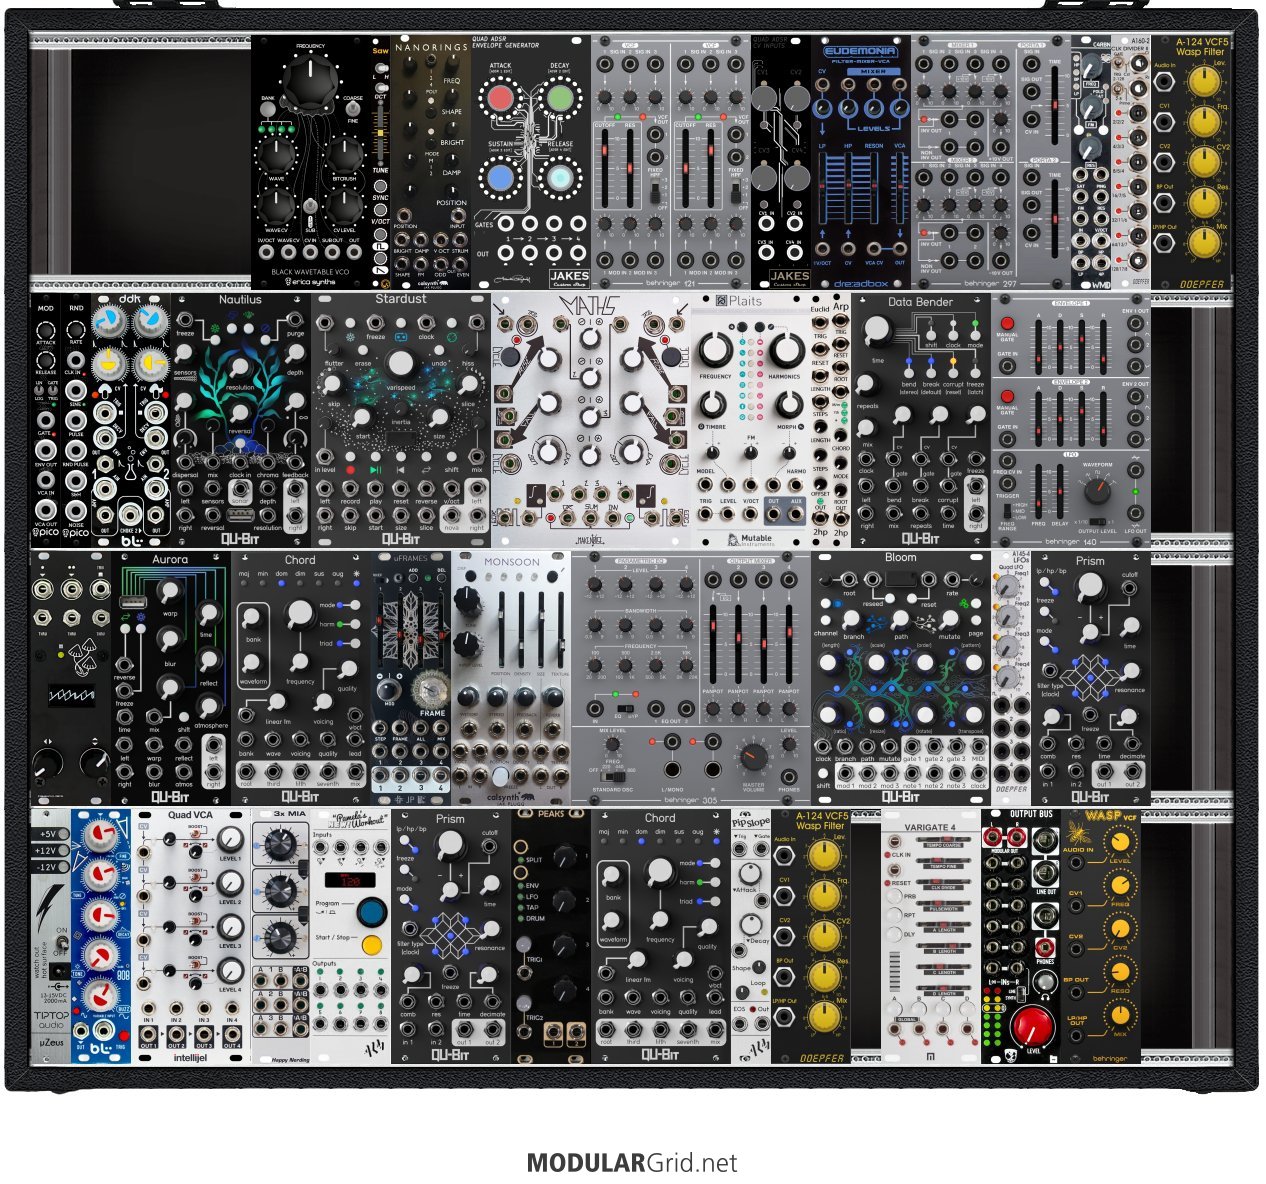The image size is (1266, 1184).
Task: Select the Pip Slope module
Action: click(x=751, y=936)
